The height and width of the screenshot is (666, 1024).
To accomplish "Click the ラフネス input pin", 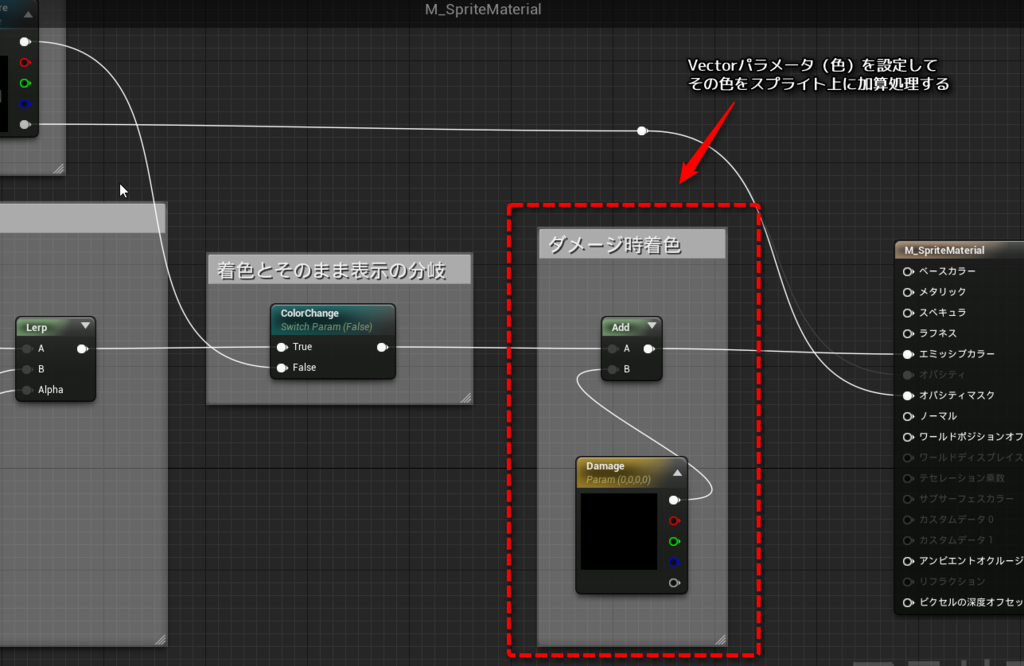I will pyautogui.click(x=908, y=334).
